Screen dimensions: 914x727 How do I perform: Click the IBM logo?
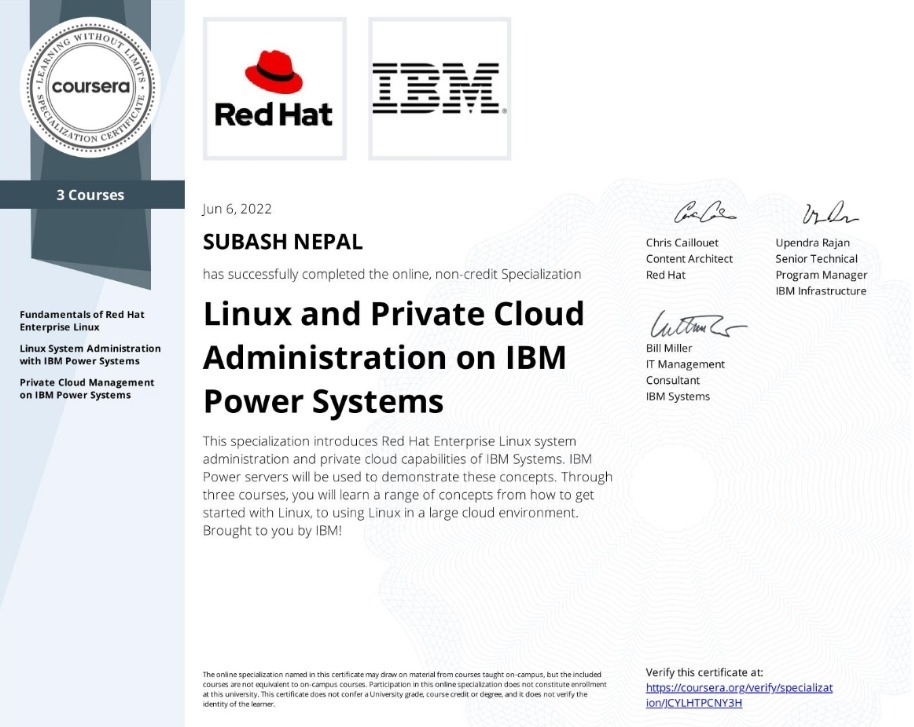click(440, 89)
